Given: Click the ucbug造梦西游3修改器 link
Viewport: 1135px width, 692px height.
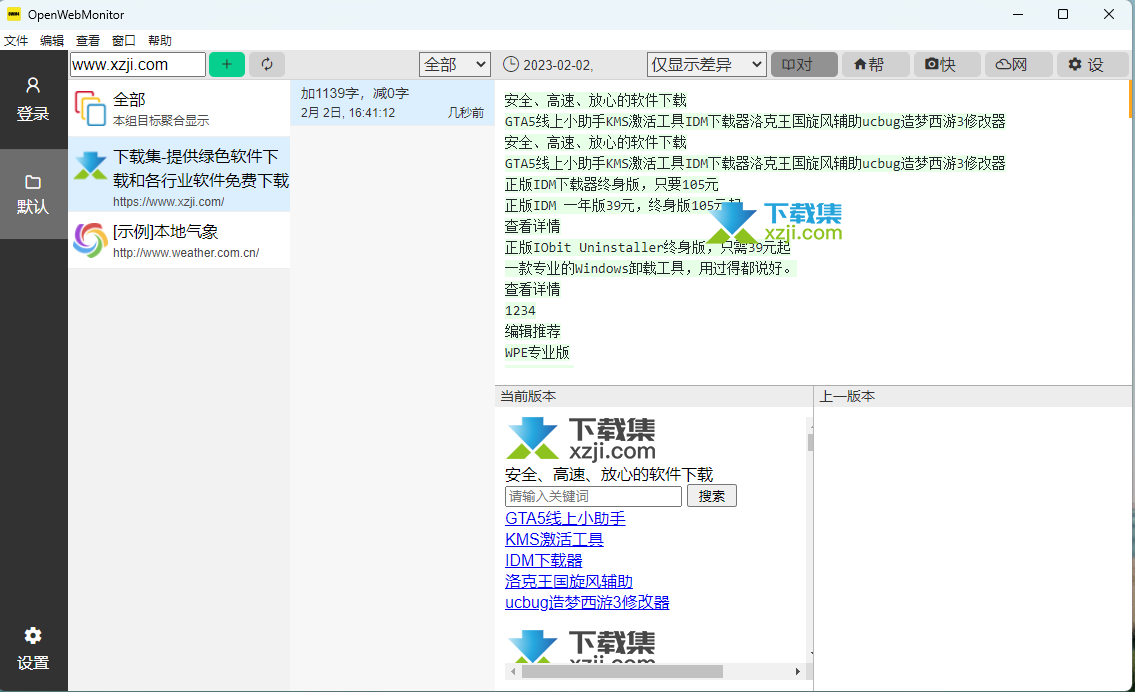Looking at the screenshot, I should [587, 602].
